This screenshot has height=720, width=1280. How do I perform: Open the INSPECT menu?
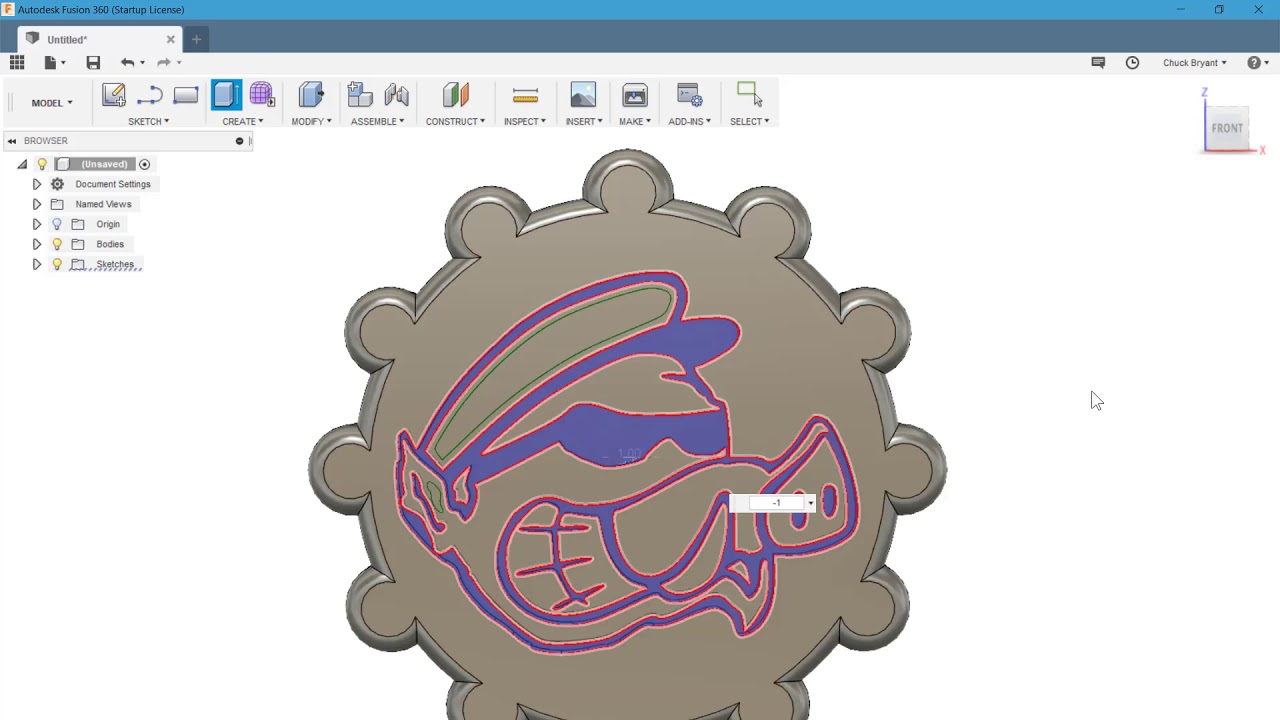(x=525, y=121)
